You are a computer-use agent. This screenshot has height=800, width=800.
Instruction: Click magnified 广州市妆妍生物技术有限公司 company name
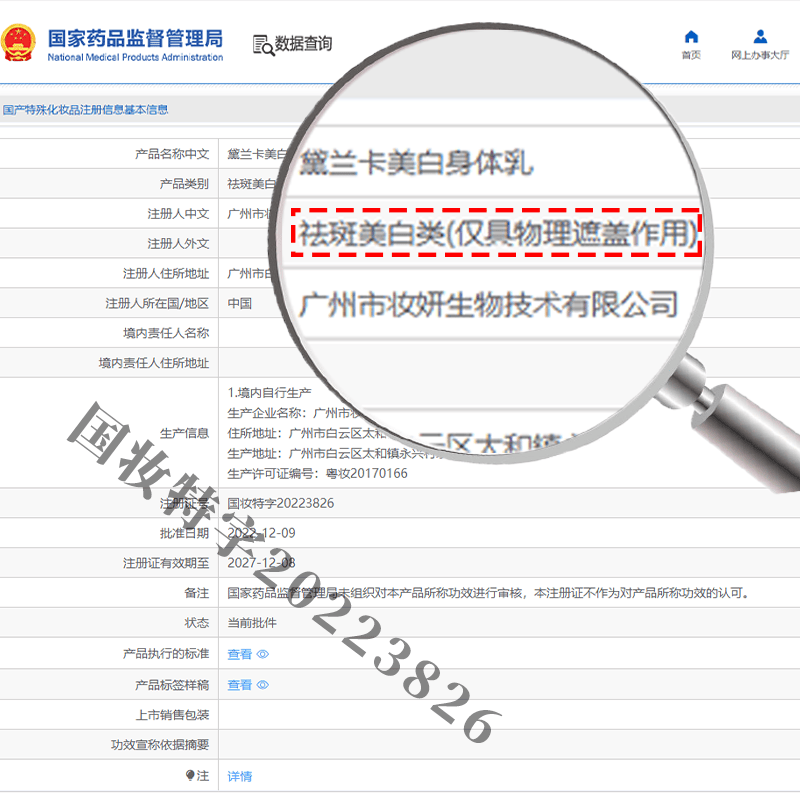tap(488, 305)
